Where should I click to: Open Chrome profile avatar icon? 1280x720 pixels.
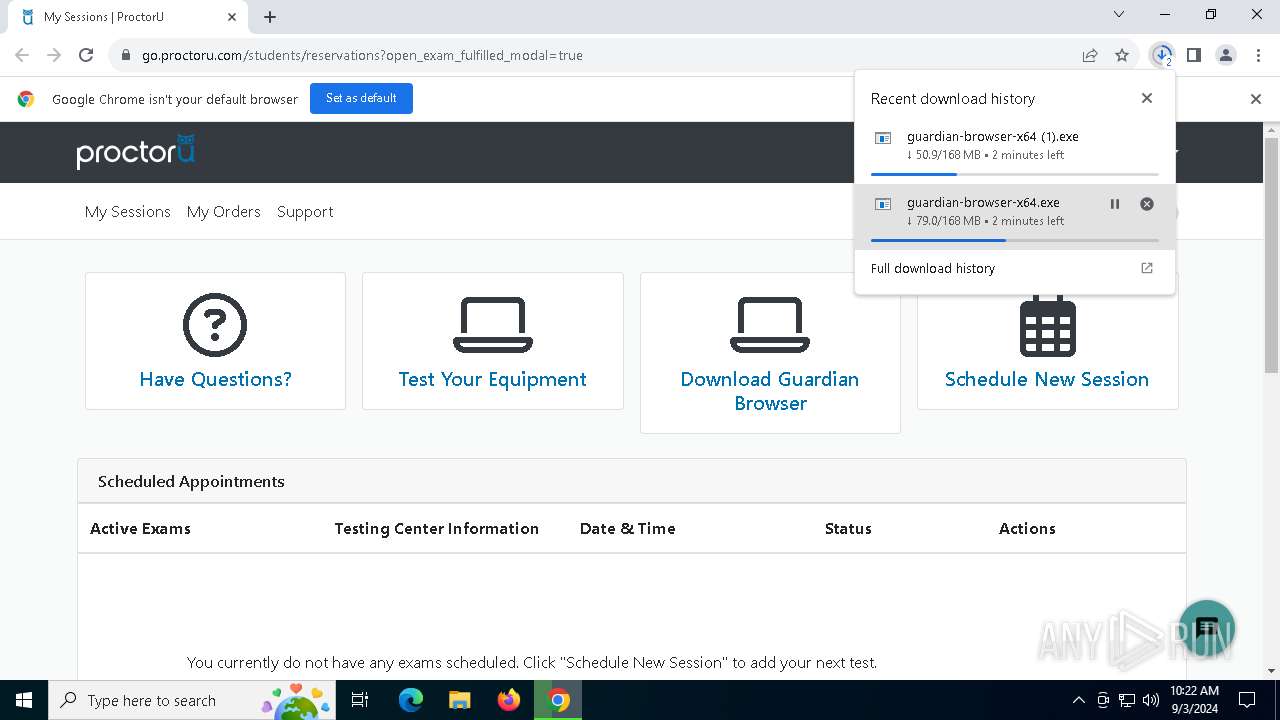[1226, 55]
